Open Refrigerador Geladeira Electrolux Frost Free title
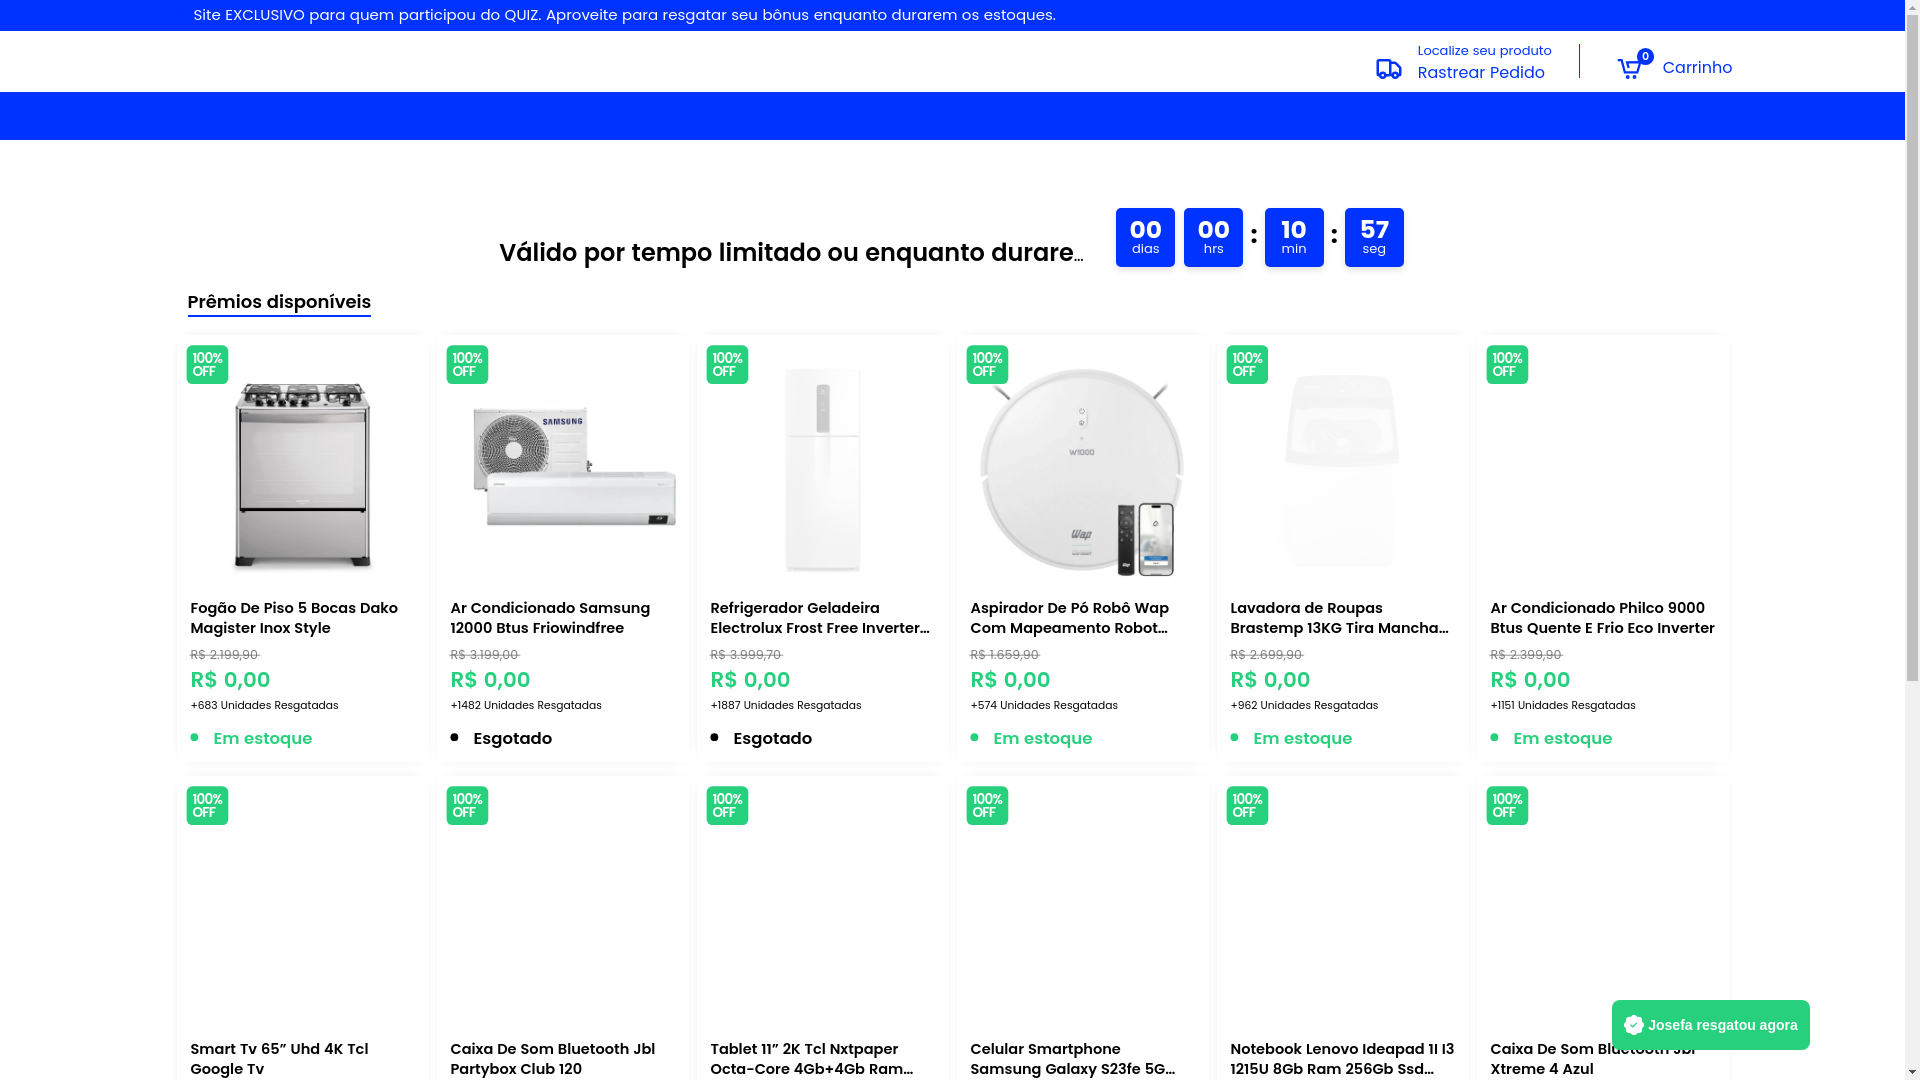The image size is (1920, 1080). tap(820, 618)
